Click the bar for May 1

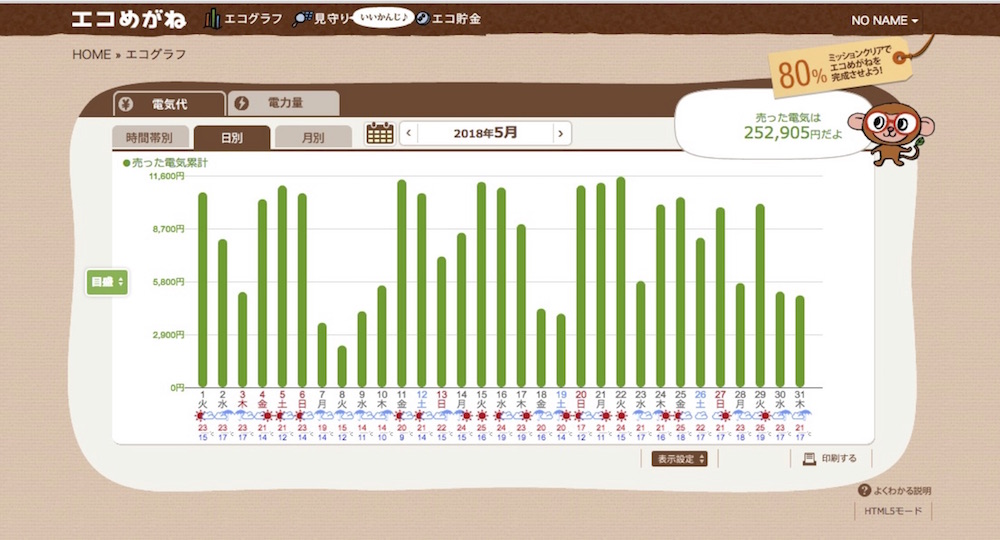pos(203,289)
